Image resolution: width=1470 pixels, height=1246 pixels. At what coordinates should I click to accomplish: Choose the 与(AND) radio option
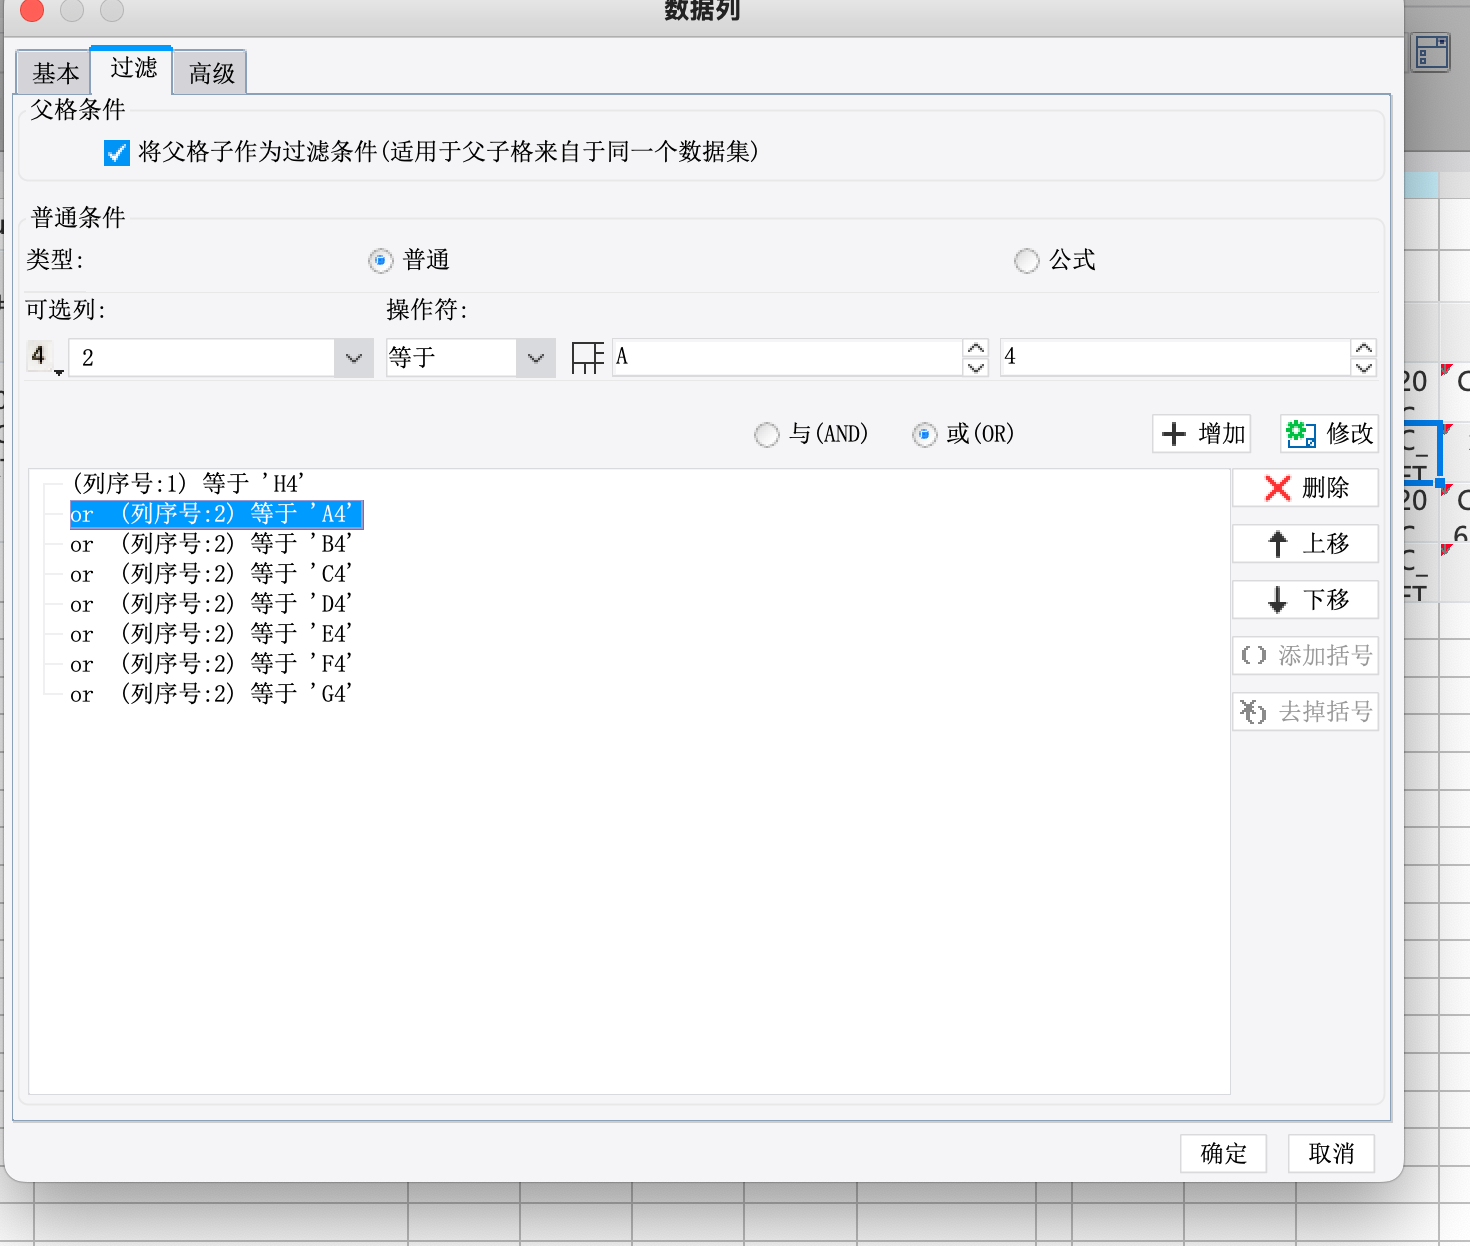pos(767,435)
